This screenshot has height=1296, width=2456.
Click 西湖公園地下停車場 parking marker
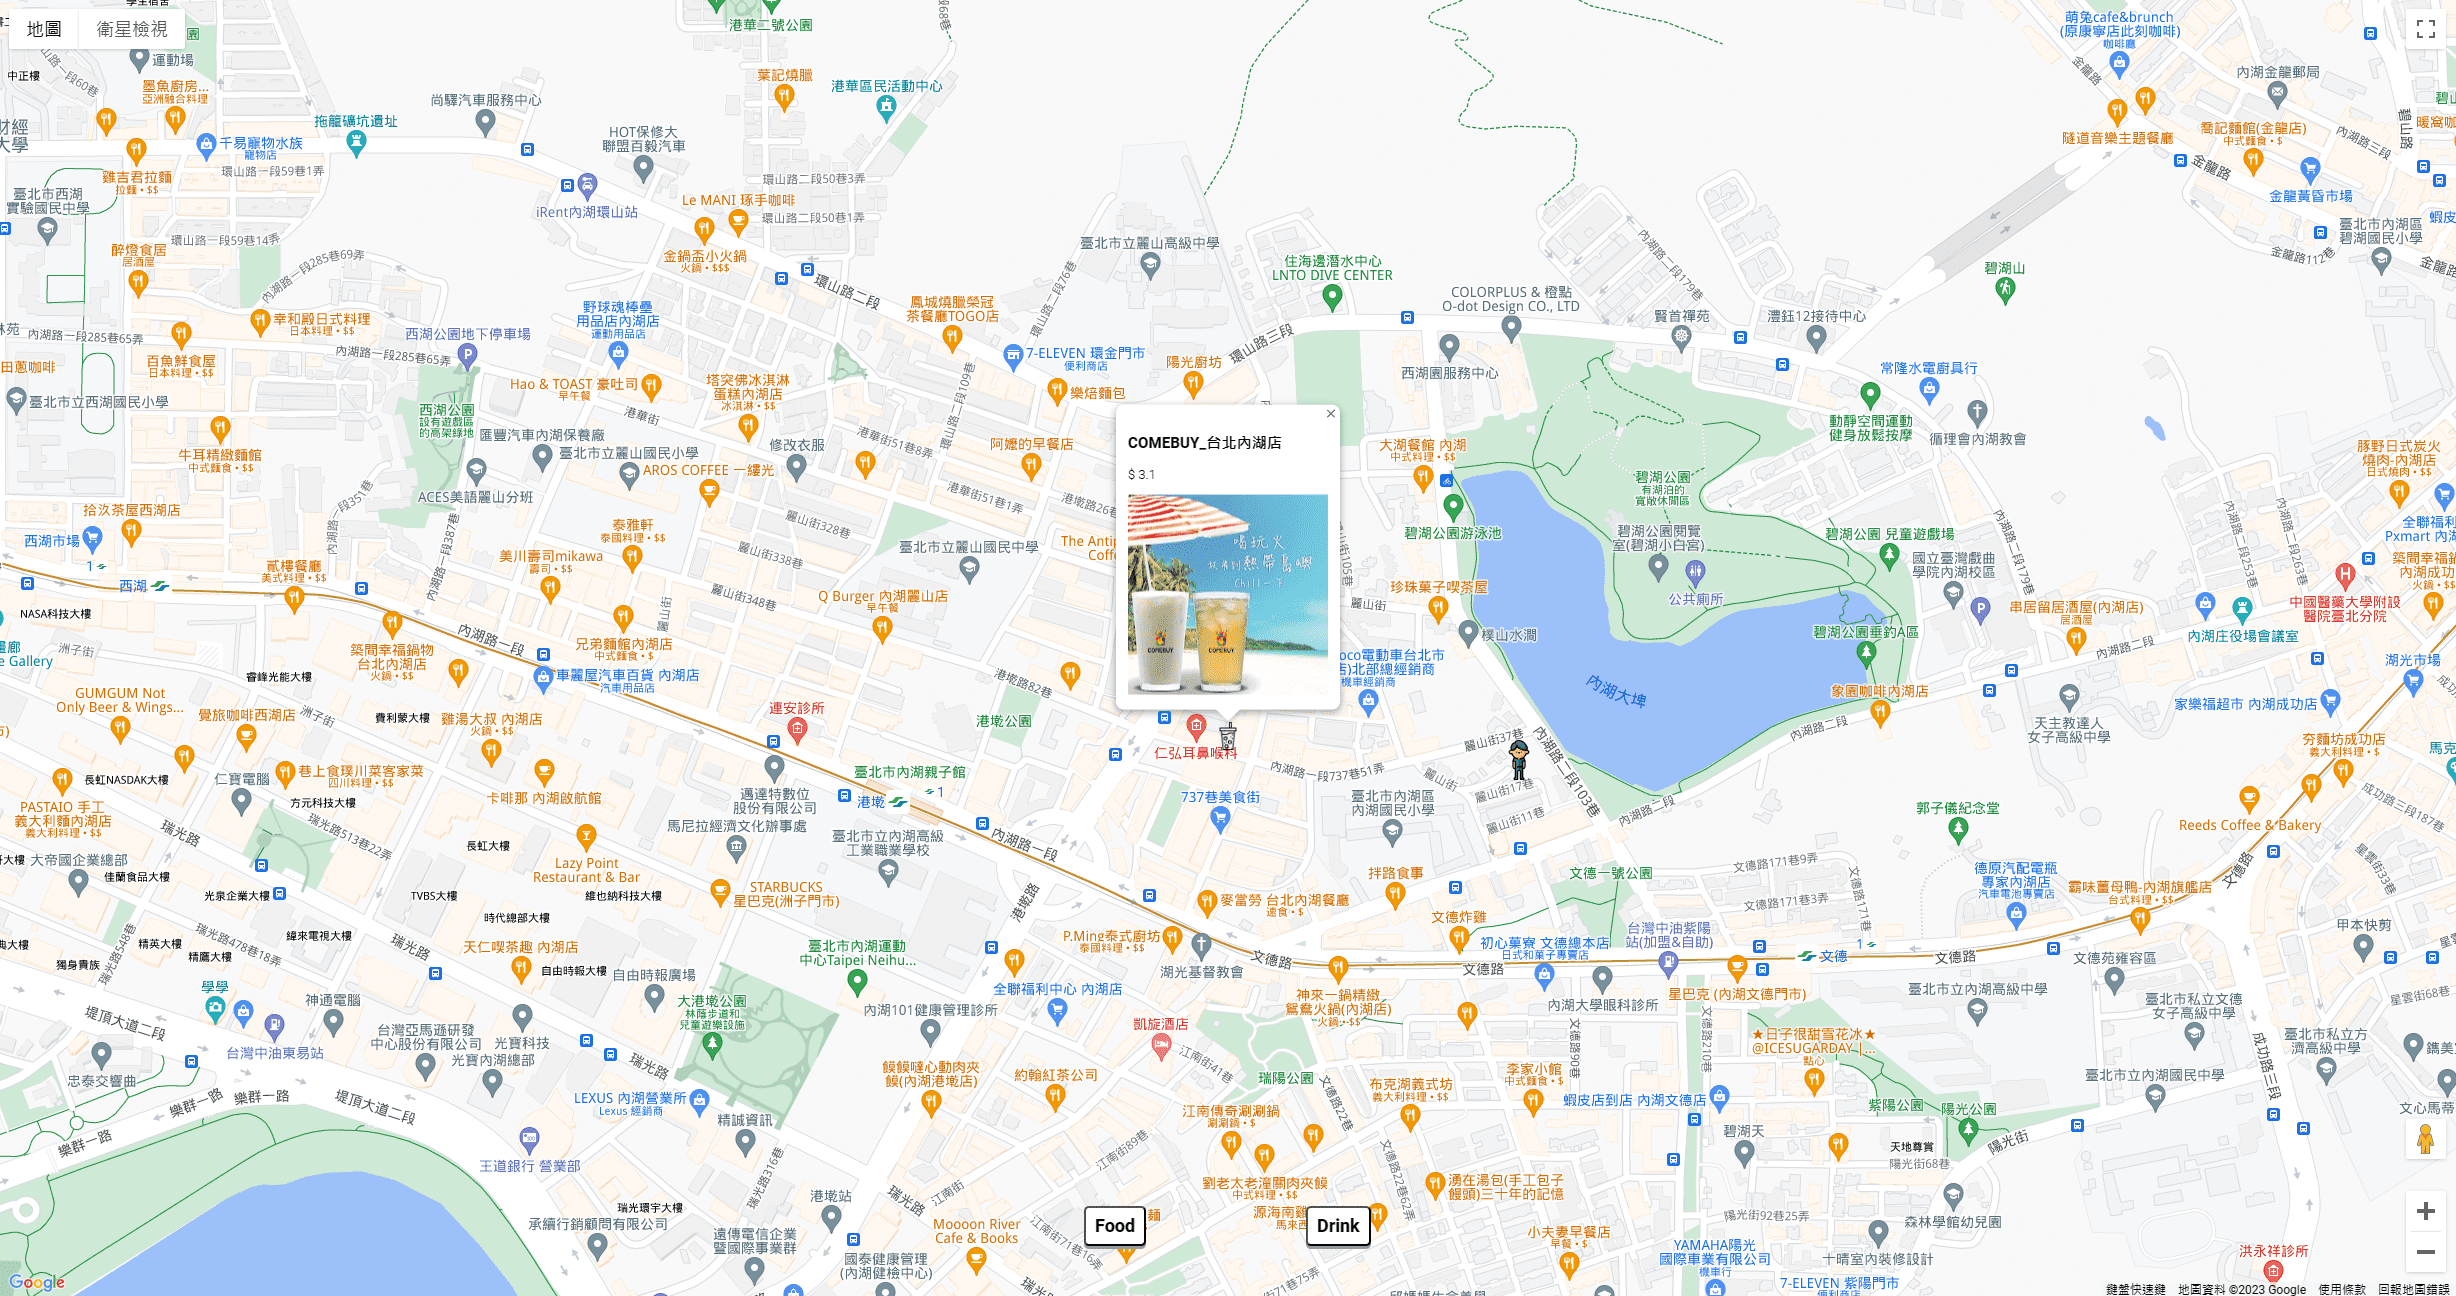pos(467,354)
